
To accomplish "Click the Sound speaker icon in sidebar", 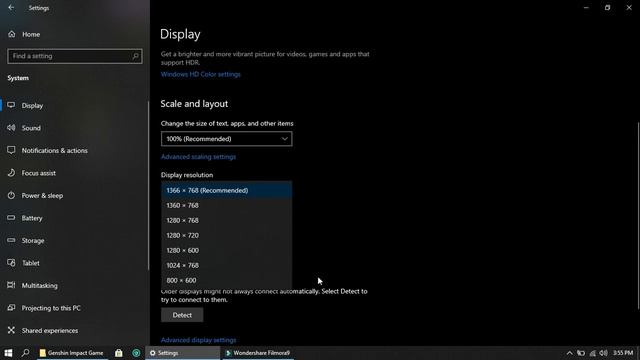I will pyautogui.click(x=11, y=128).
